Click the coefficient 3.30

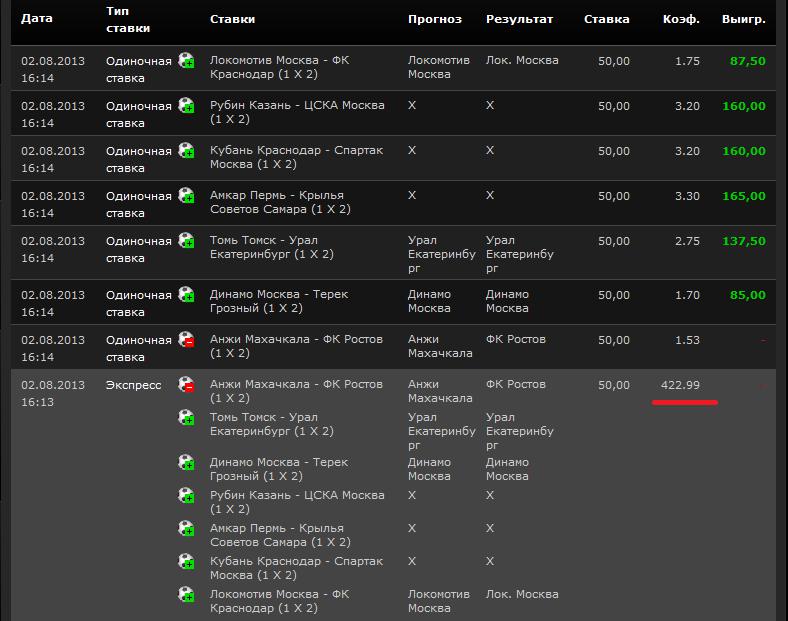pyautogui.click(x=687, y=196)
